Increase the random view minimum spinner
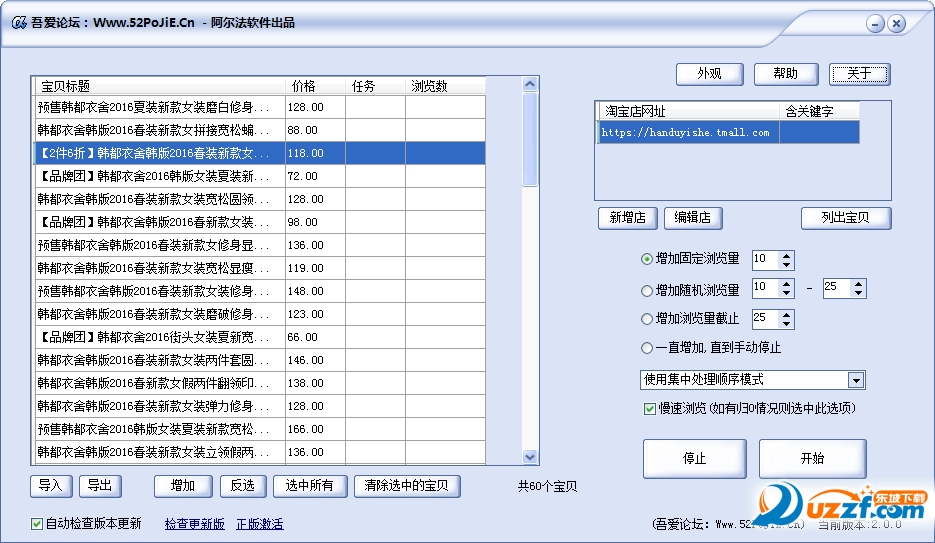 (x=787, y=284)
